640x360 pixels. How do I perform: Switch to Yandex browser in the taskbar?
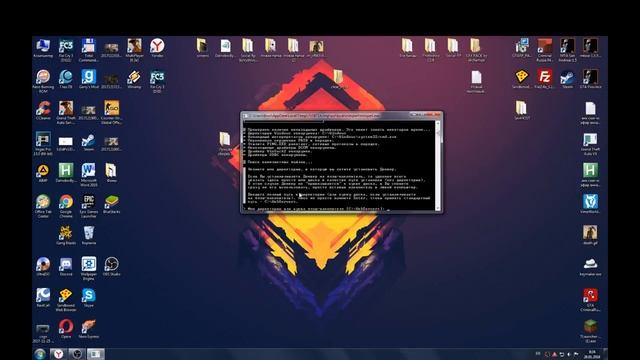point(58,354)
